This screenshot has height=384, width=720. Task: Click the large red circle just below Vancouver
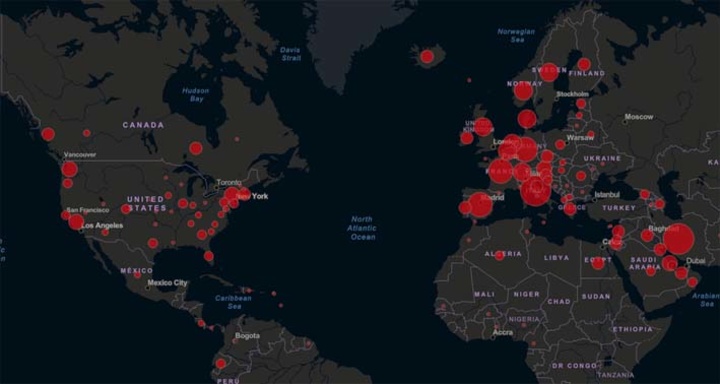point(69,169)
